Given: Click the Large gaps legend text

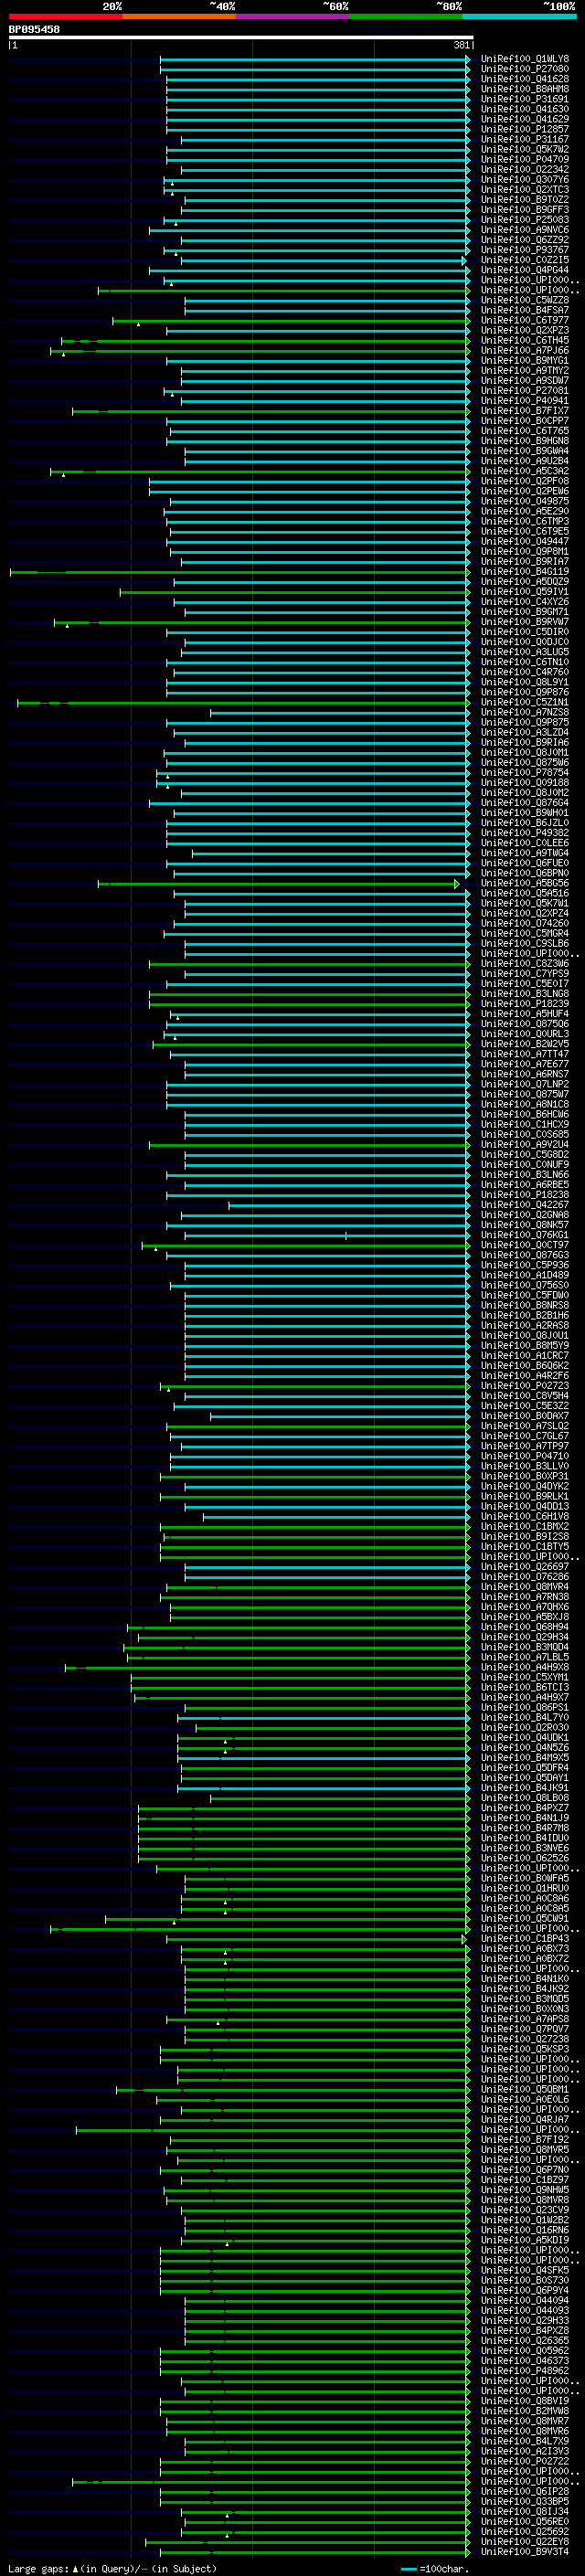Looking at the screenshot, I should coord(112,2569).
